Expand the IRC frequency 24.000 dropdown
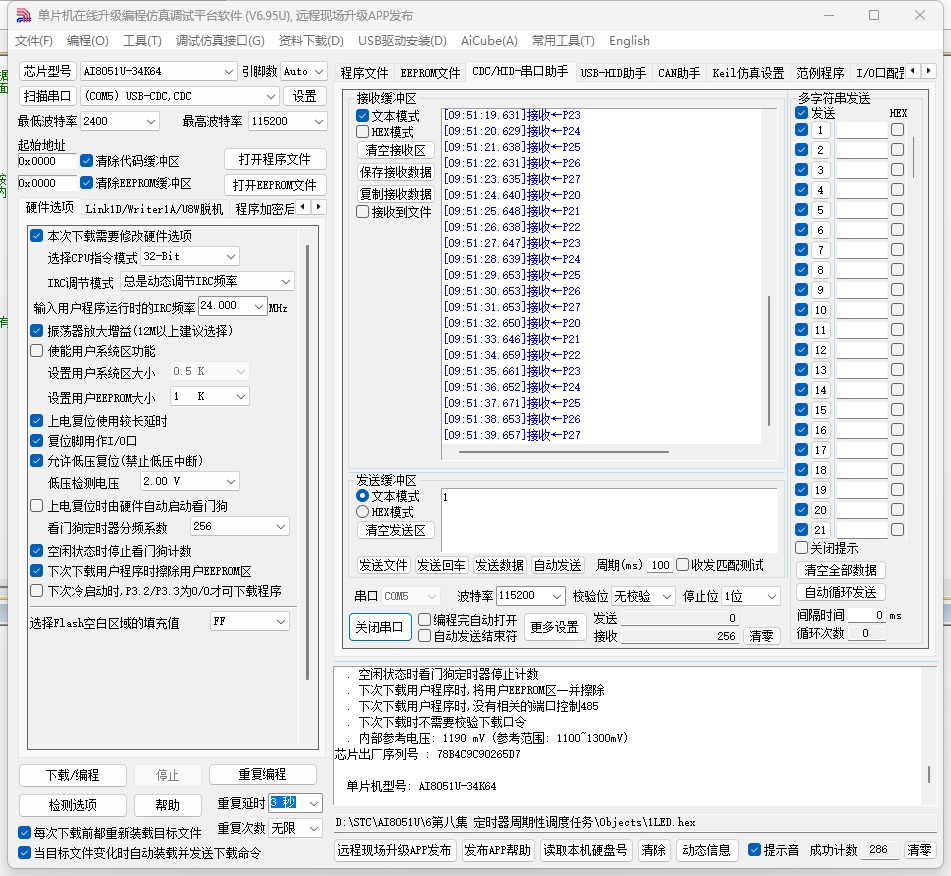Image resolution: width=951 pixels, height=876 pixels. (259, 306)
